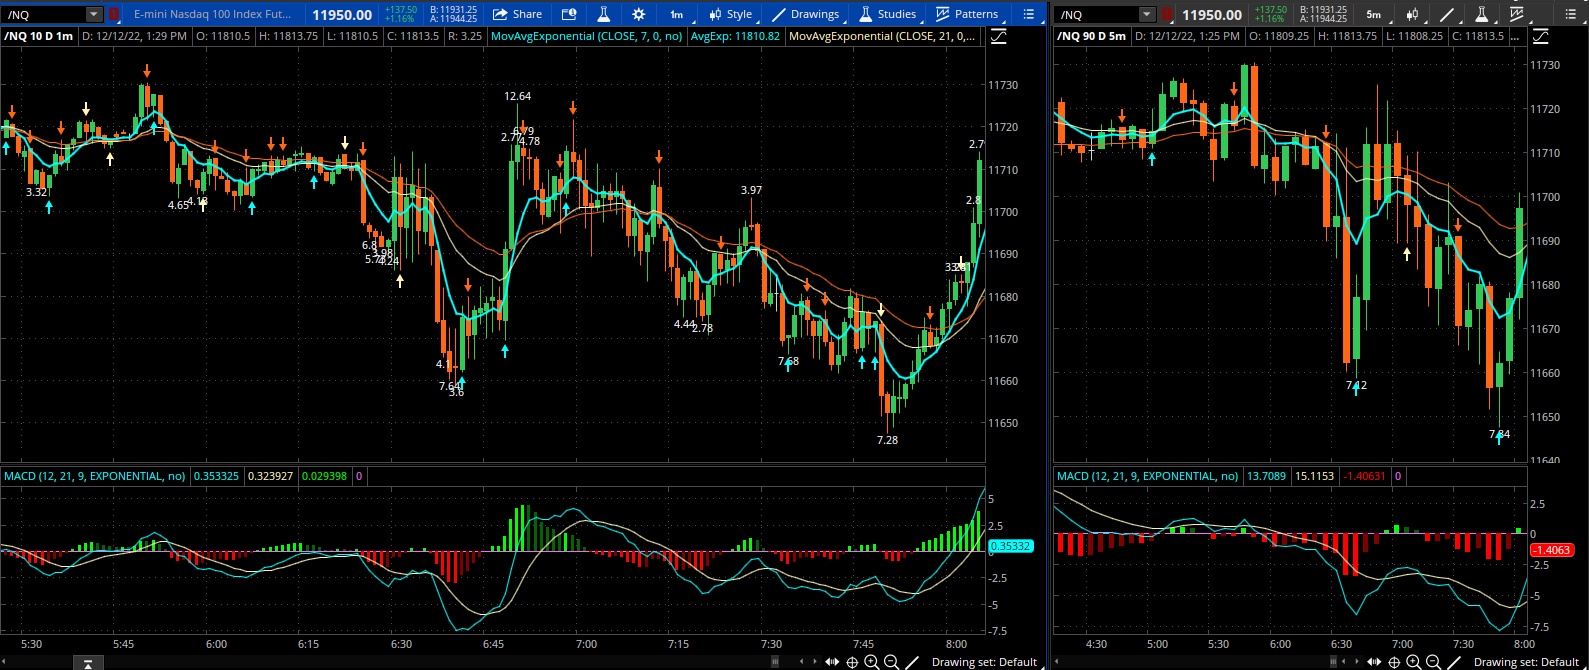Open Drawing set: Default under right chart

point(1526,662)
